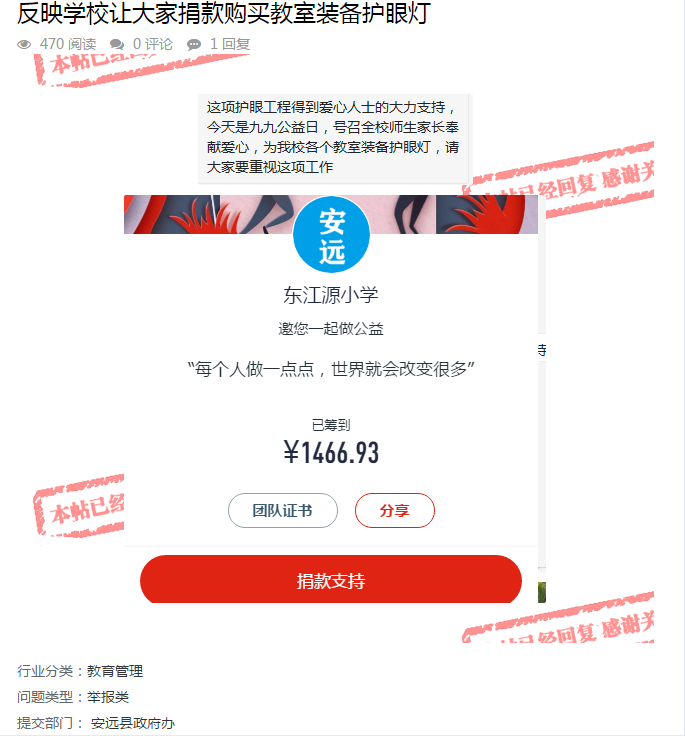
Task: Click the speech bubble reply icon beside 1 回复
Action: pyautogui.click(x=194, y=45)
